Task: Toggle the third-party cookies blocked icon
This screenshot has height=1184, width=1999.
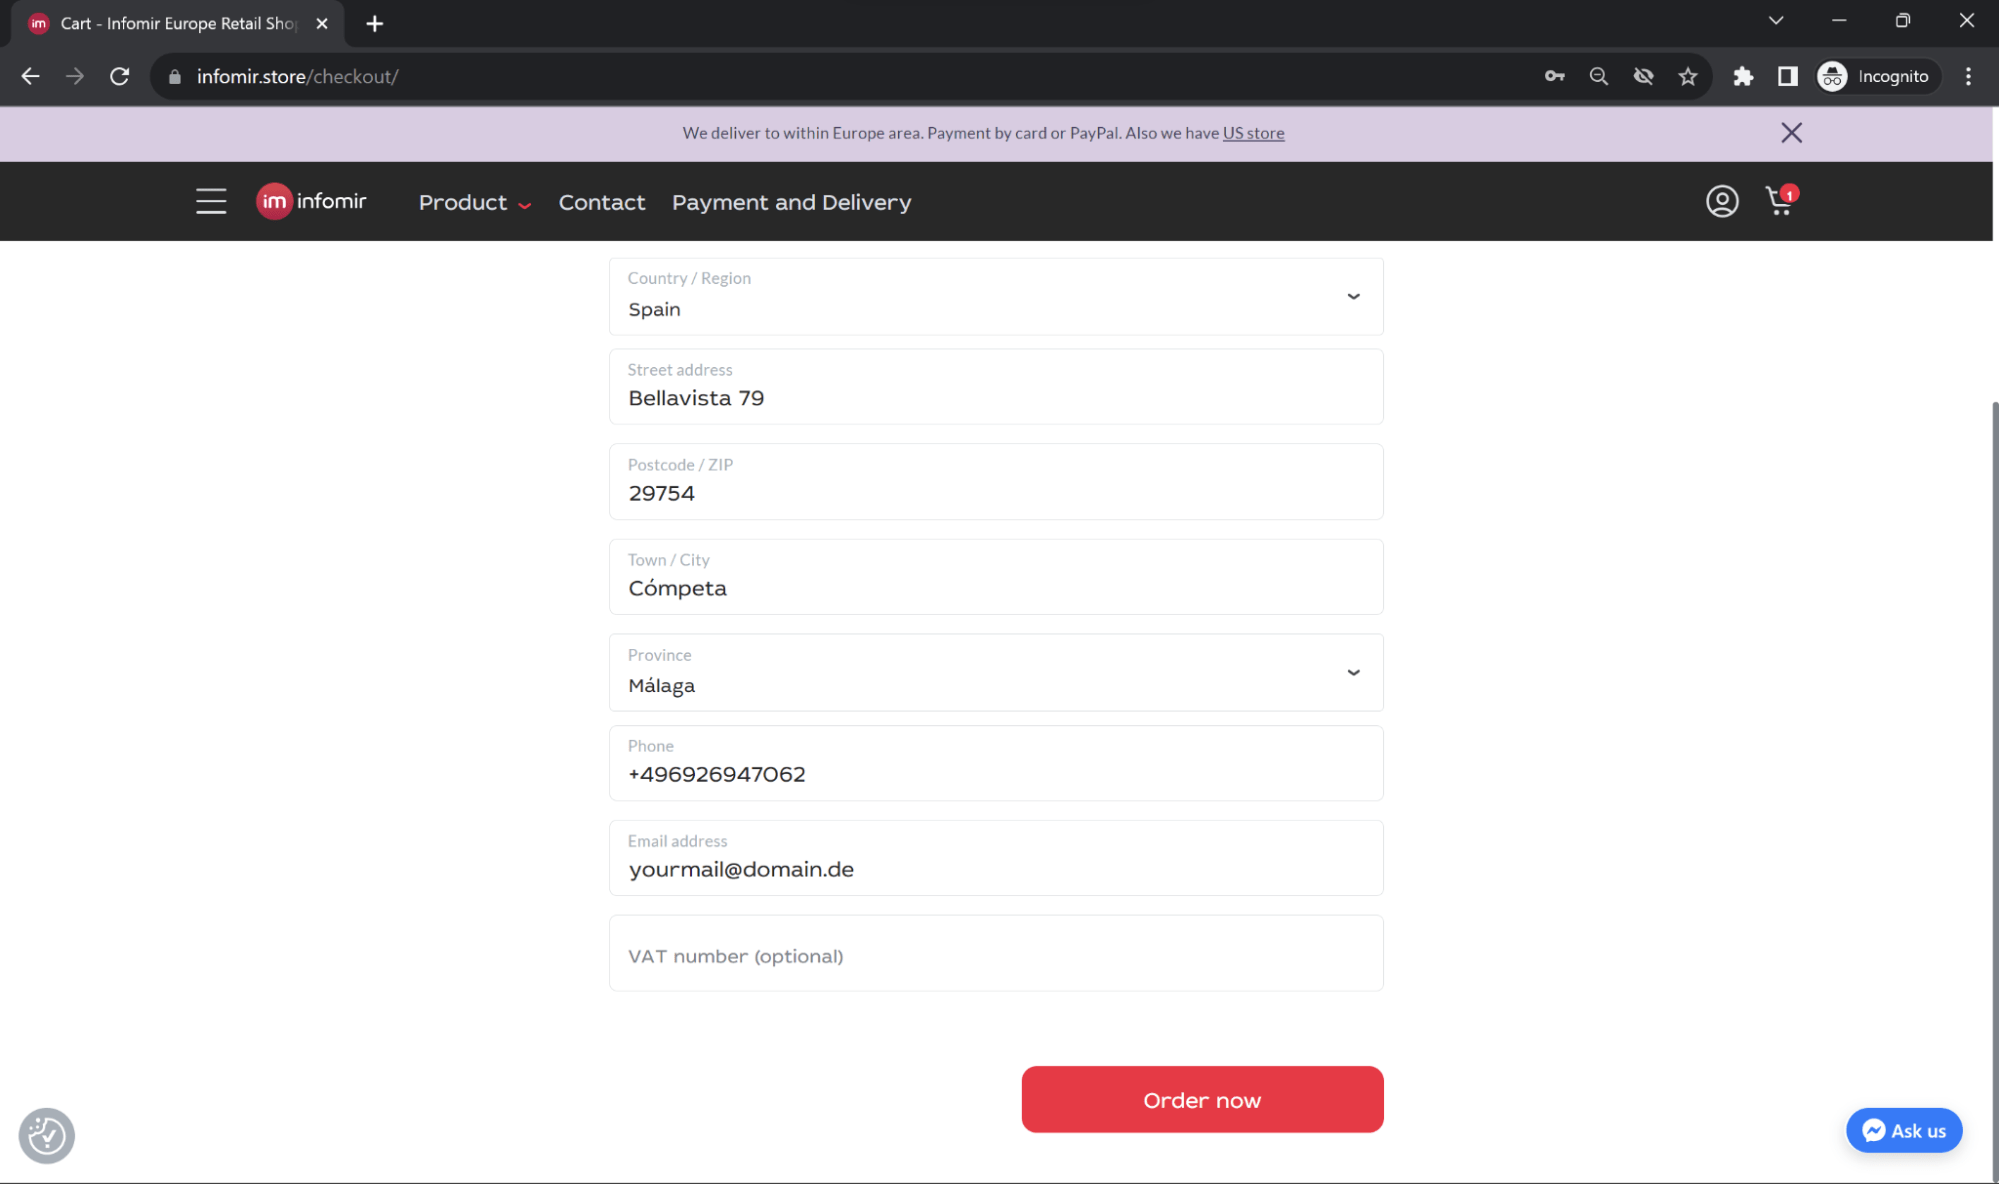Action: pos(1643,76)
